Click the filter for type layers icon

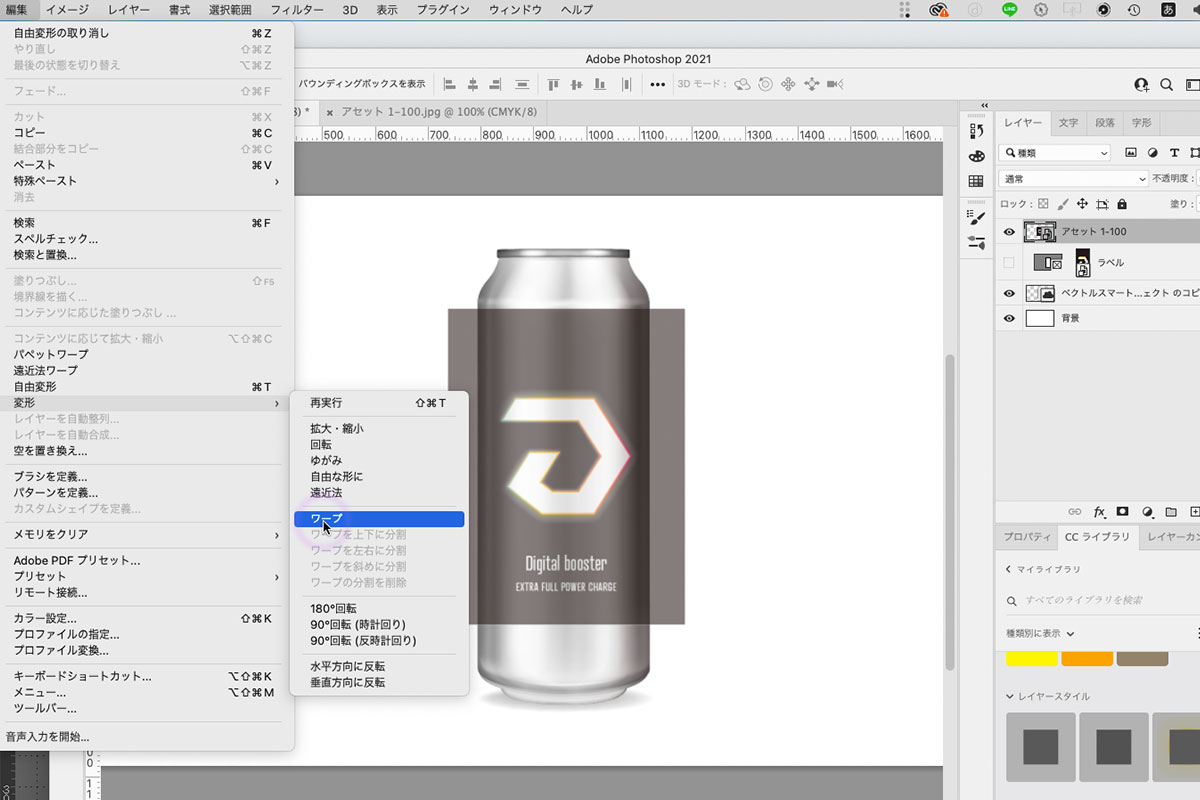coord(1174,153)
